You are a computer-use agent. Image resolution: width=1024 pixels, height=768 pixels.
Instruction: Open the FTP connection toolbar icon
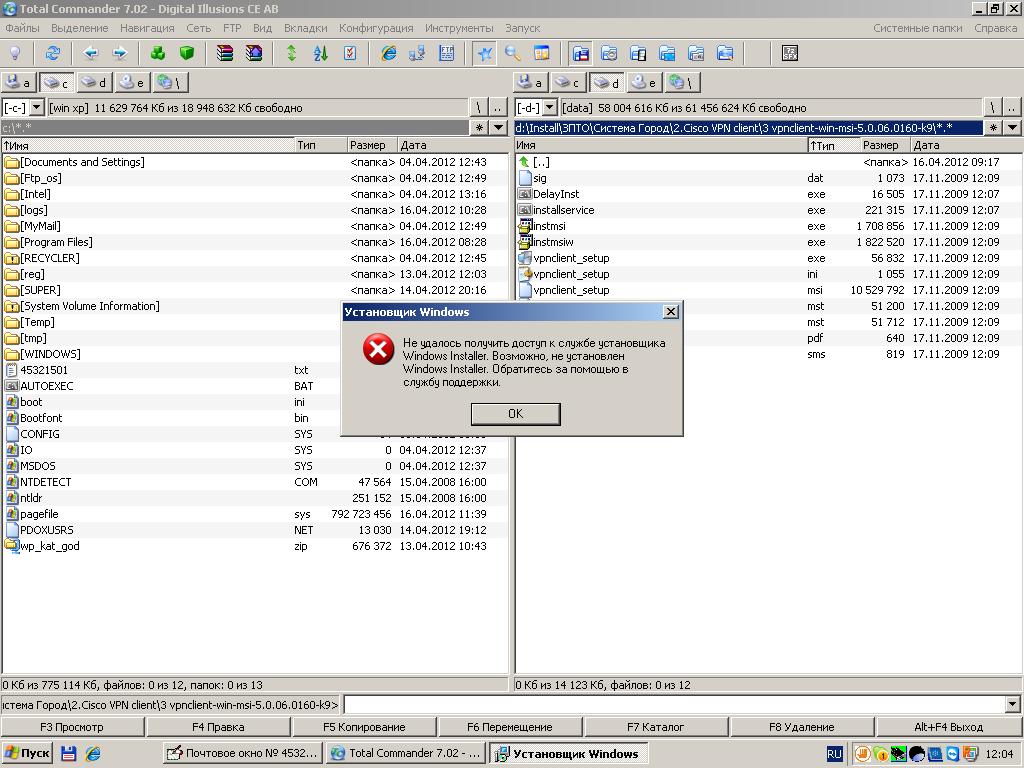click(447, 54)
